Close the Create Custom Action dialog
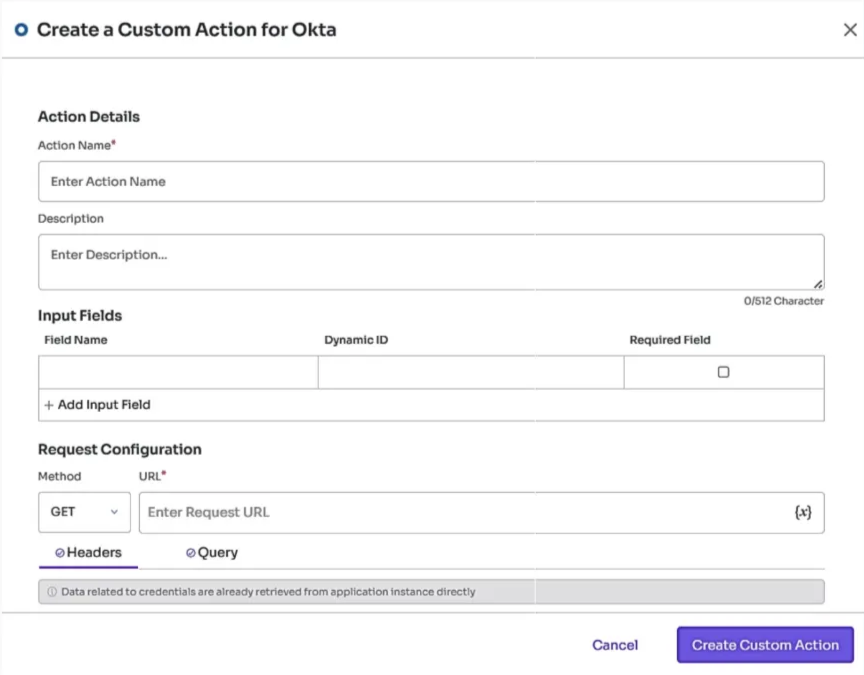Image resolution: width=864 pixels, height=675 pixels. point(849,30)
